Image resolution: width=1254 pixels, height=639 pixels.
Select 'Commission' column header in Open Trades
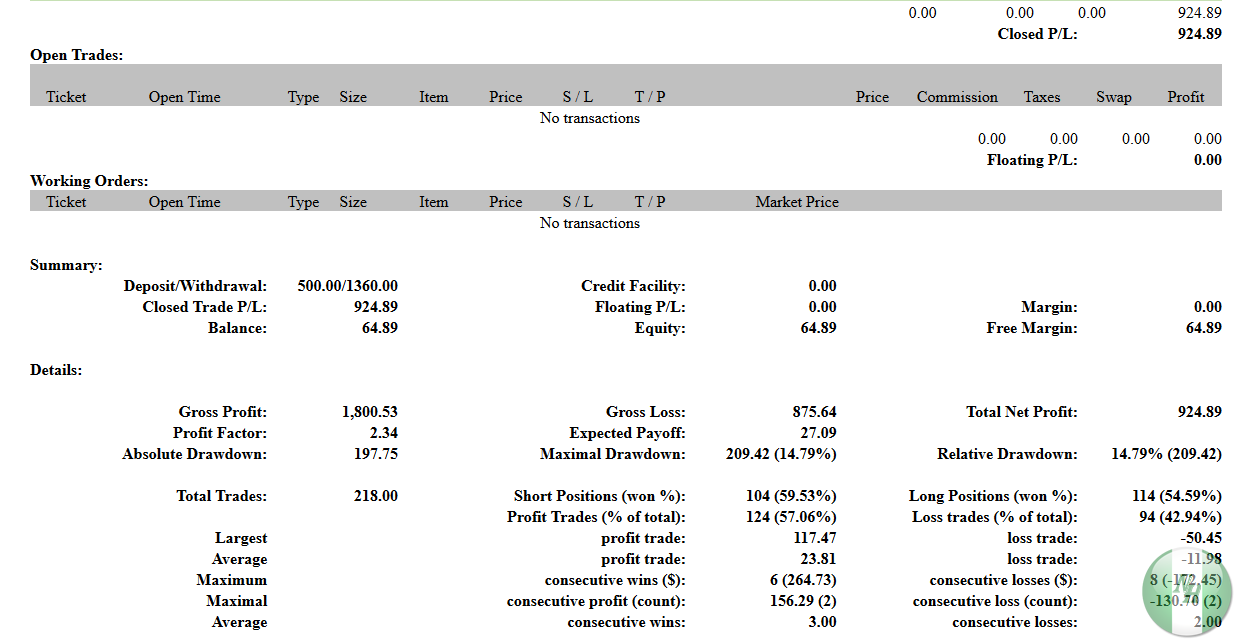957,97
